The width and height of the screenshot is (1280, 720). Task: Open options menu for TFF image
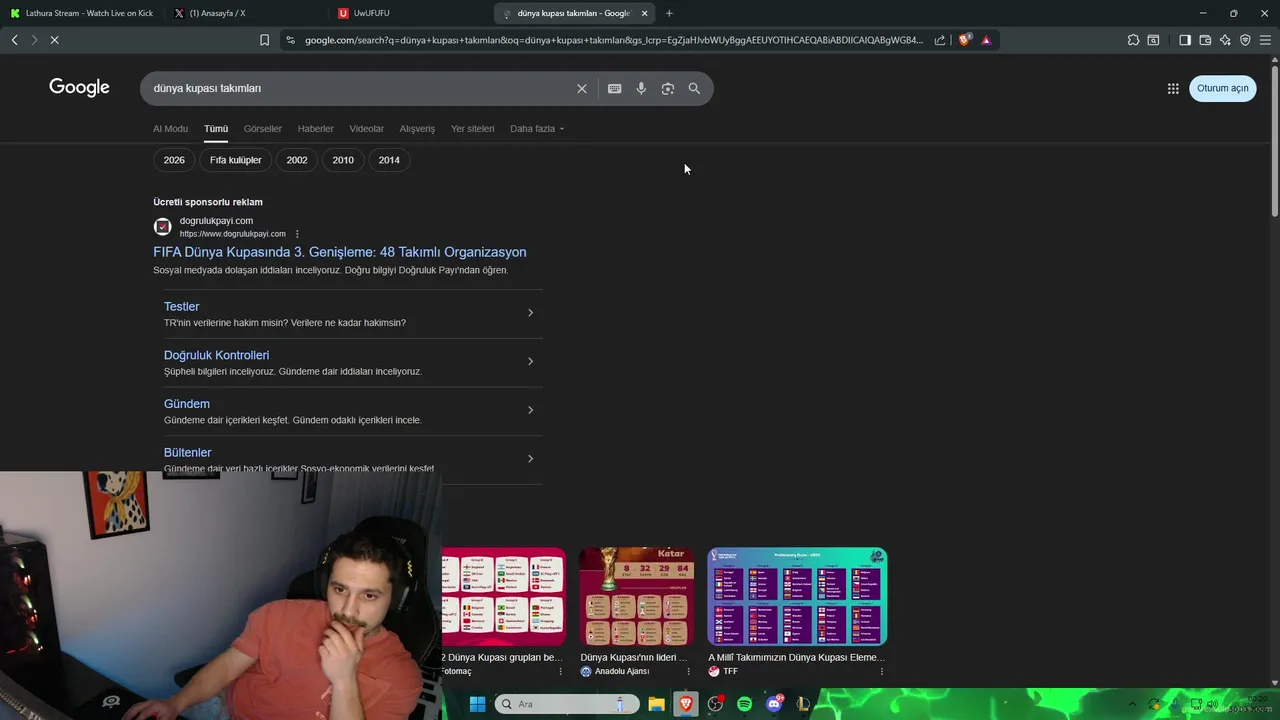[881, 672]
